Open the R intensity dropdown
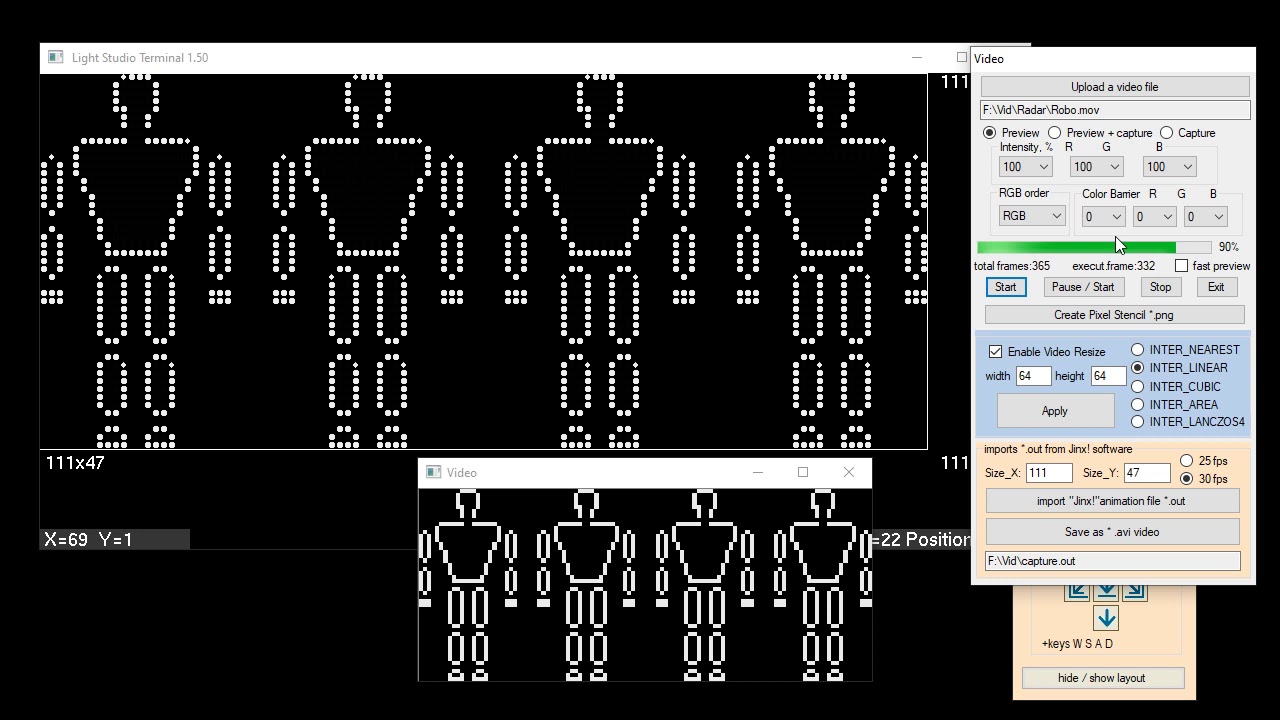 coord(1096,167)
